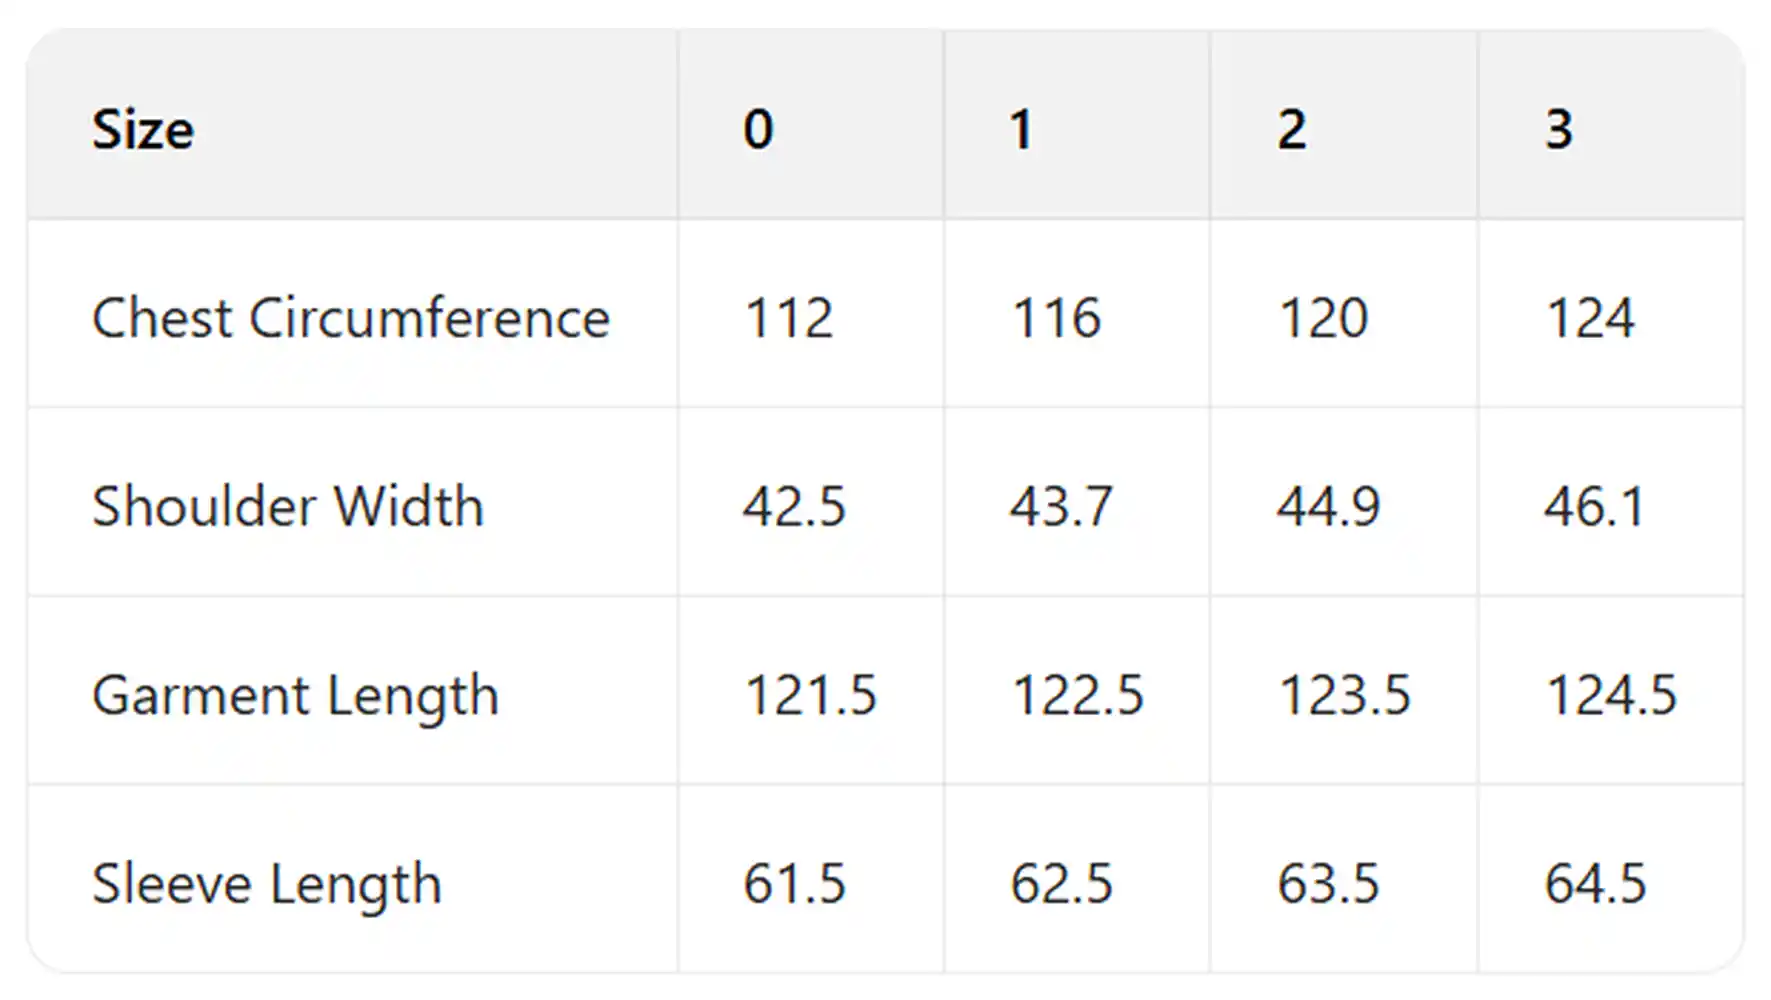Select the "Garment Length" row label
The image size is (1771, 1000).
tap(295, 695)
